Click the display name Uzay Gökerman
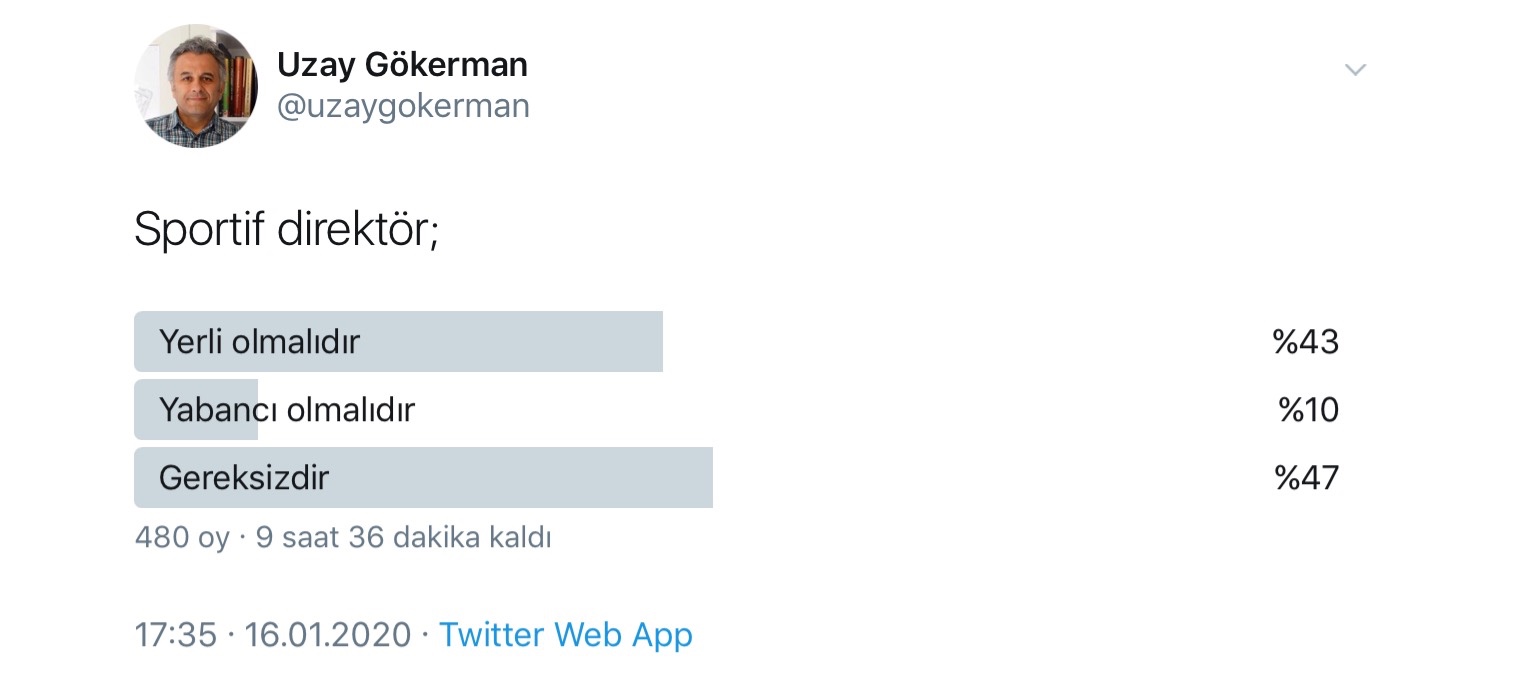1517x687 pixels. pyautogui.click(x=402, y=65)
